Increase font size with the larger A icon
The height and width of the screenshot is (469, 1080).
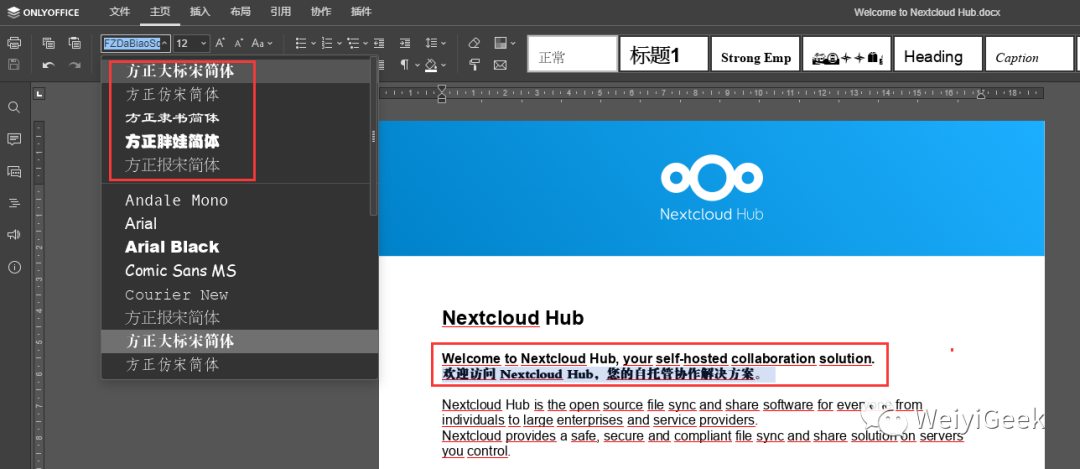220,43
